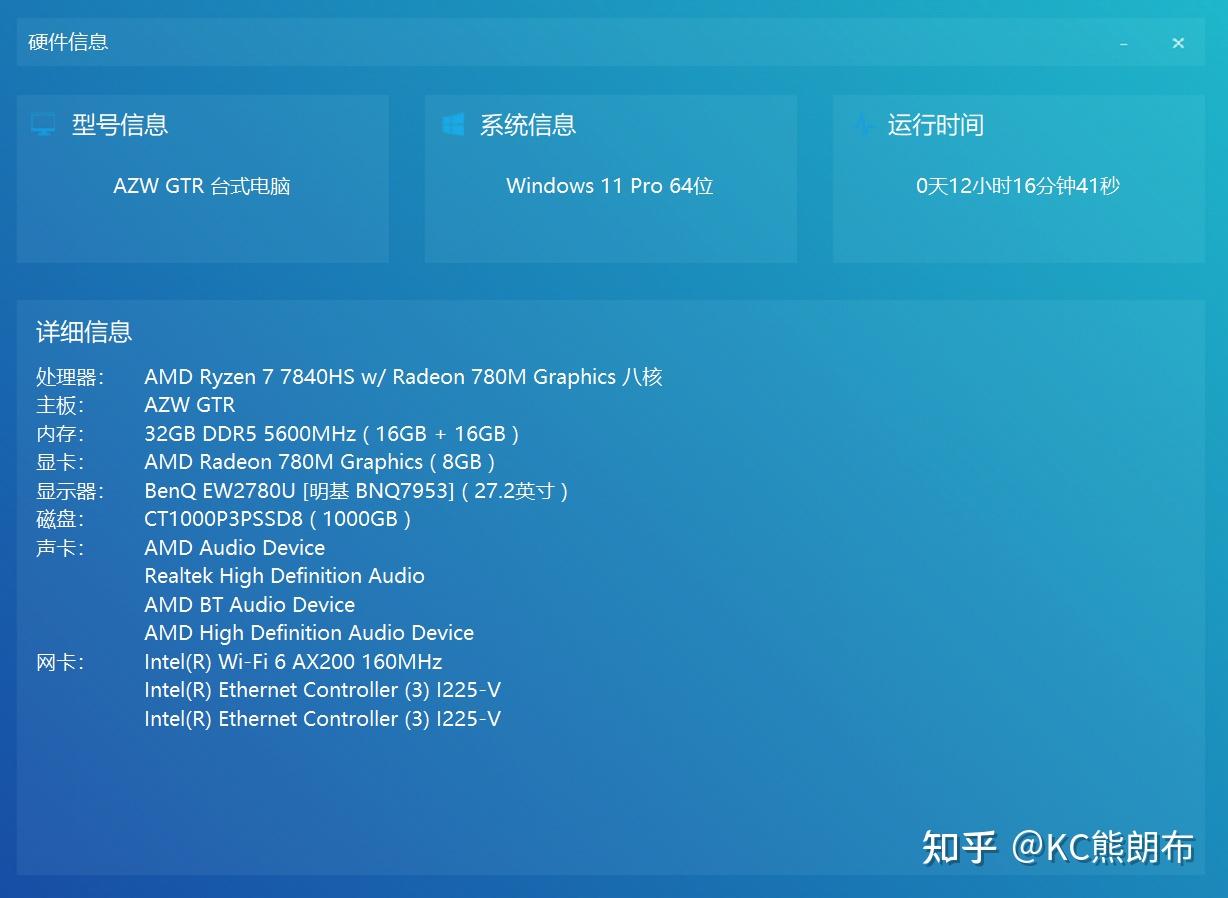Click the minimize dash icon on title bar
Viewport: 1228px width, 898px height.
1123,43
